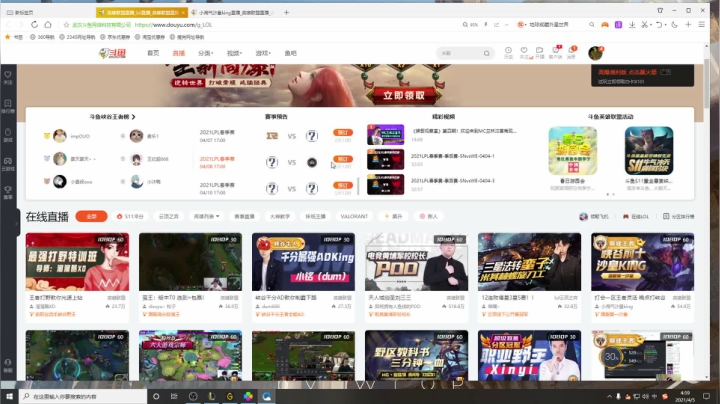Viewport: 720px width, 404px height.
Task: Open the 在线LOL link
Action: (636, 216)
